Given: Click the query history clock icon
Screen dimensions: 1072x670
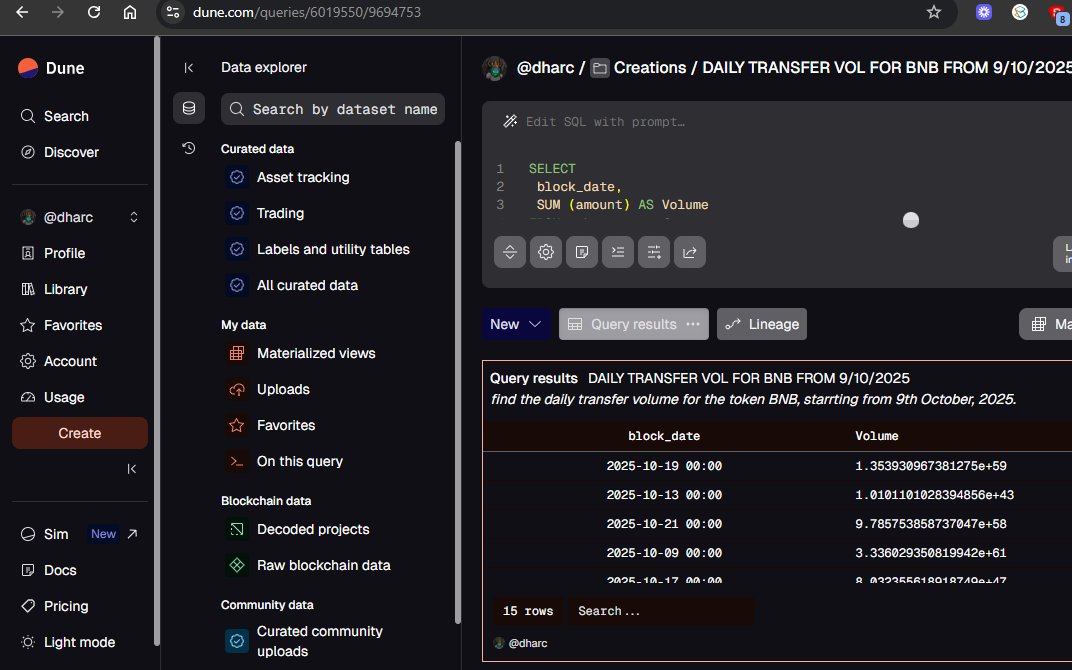Looking at the screenshot, I should tap(189, 147).
